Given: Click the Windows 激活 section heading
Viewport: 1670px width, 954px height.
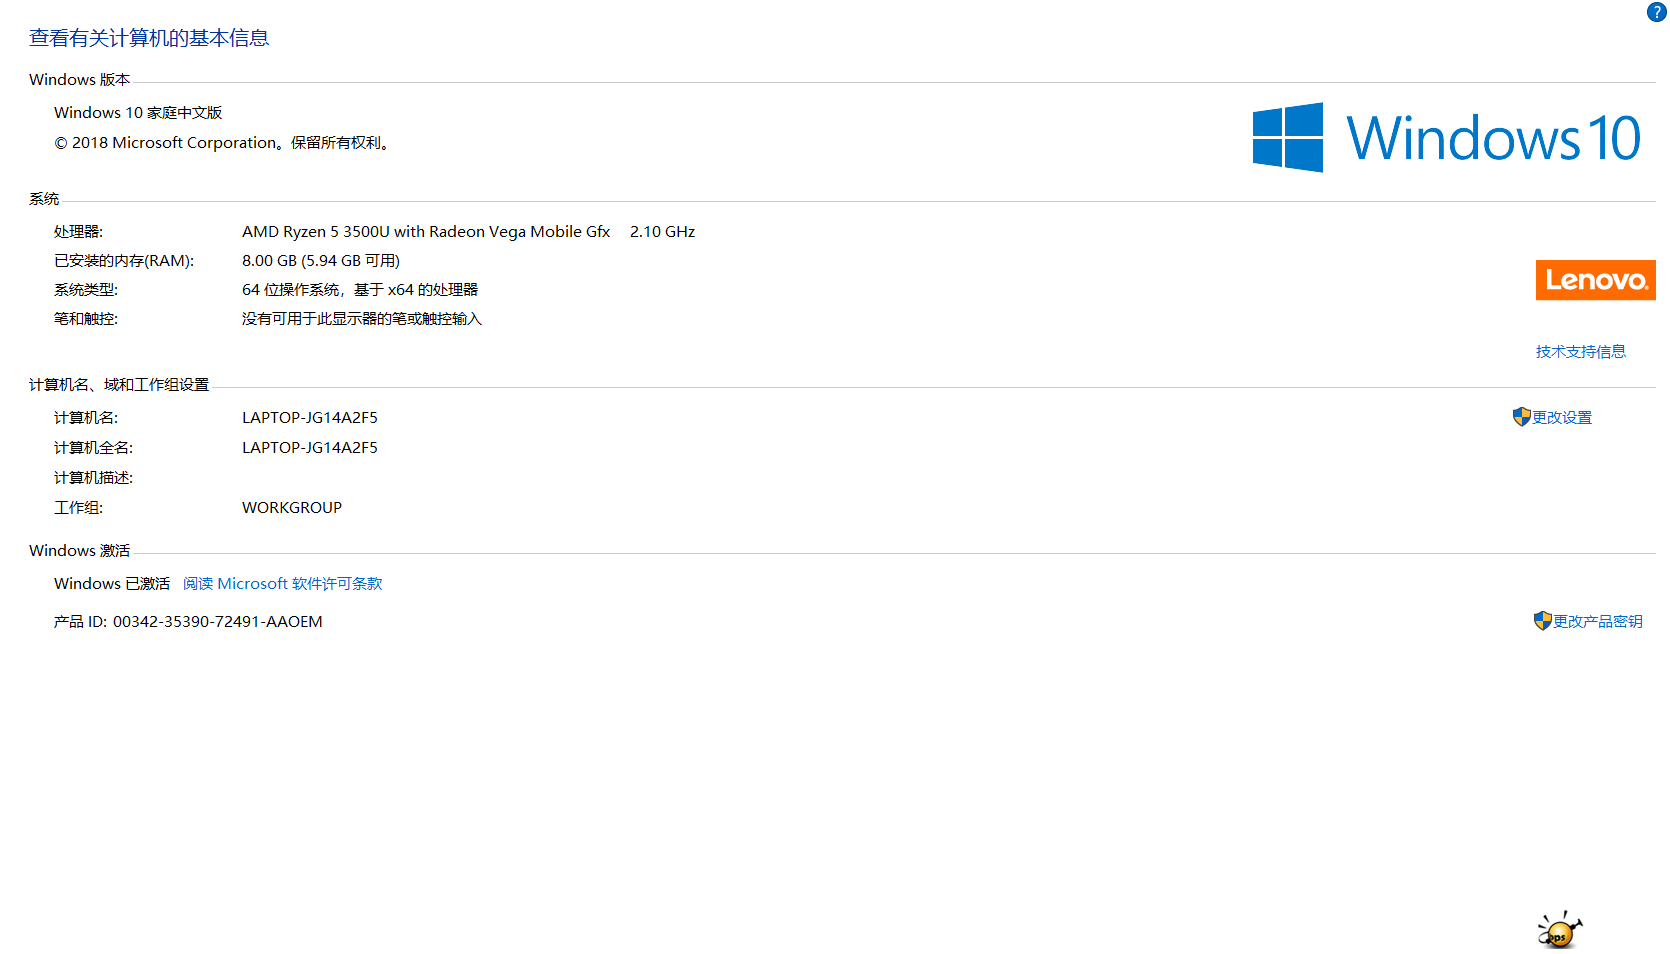Looking at the screenshot, I should [79, 550].
